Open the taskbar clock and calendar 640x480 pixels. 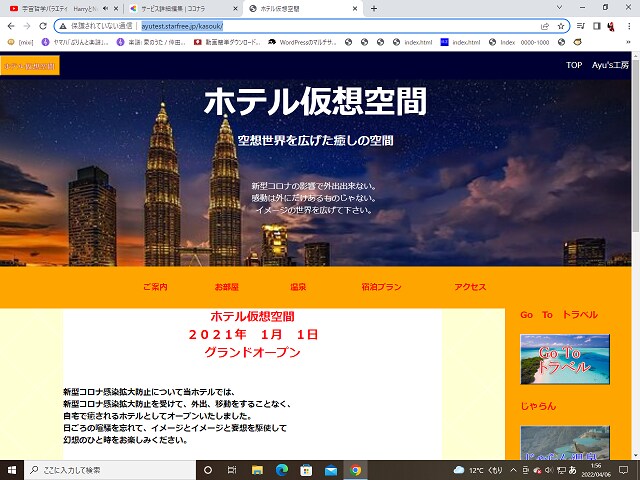pyautogui.click(x=596, y=470)
